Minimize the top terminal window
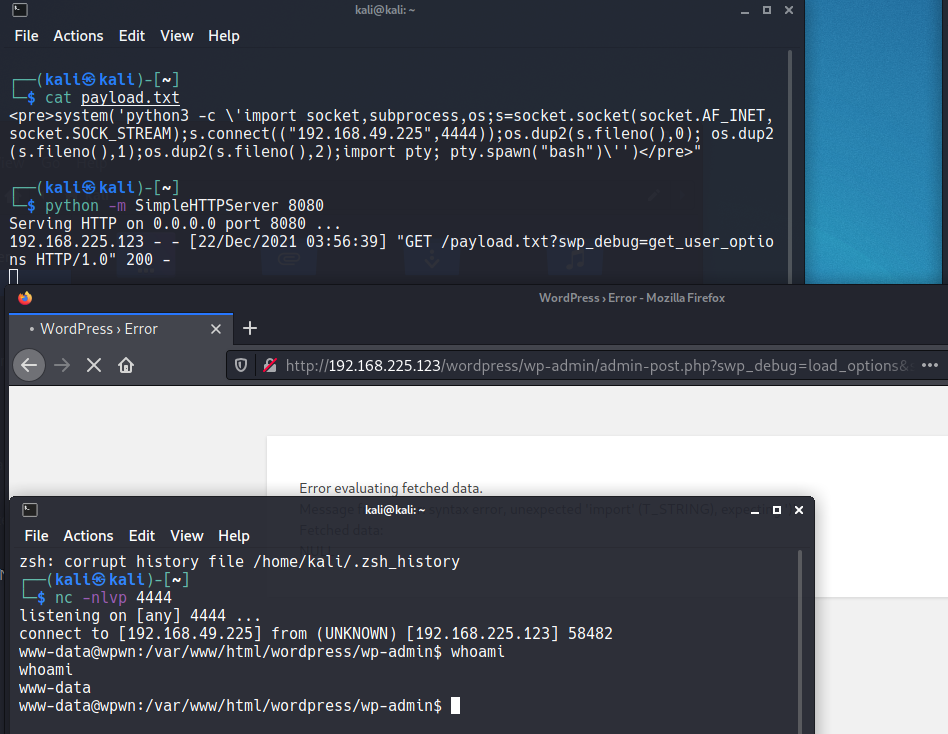The height and width of the screenshot is (734, 948). [x=745, y=10]
